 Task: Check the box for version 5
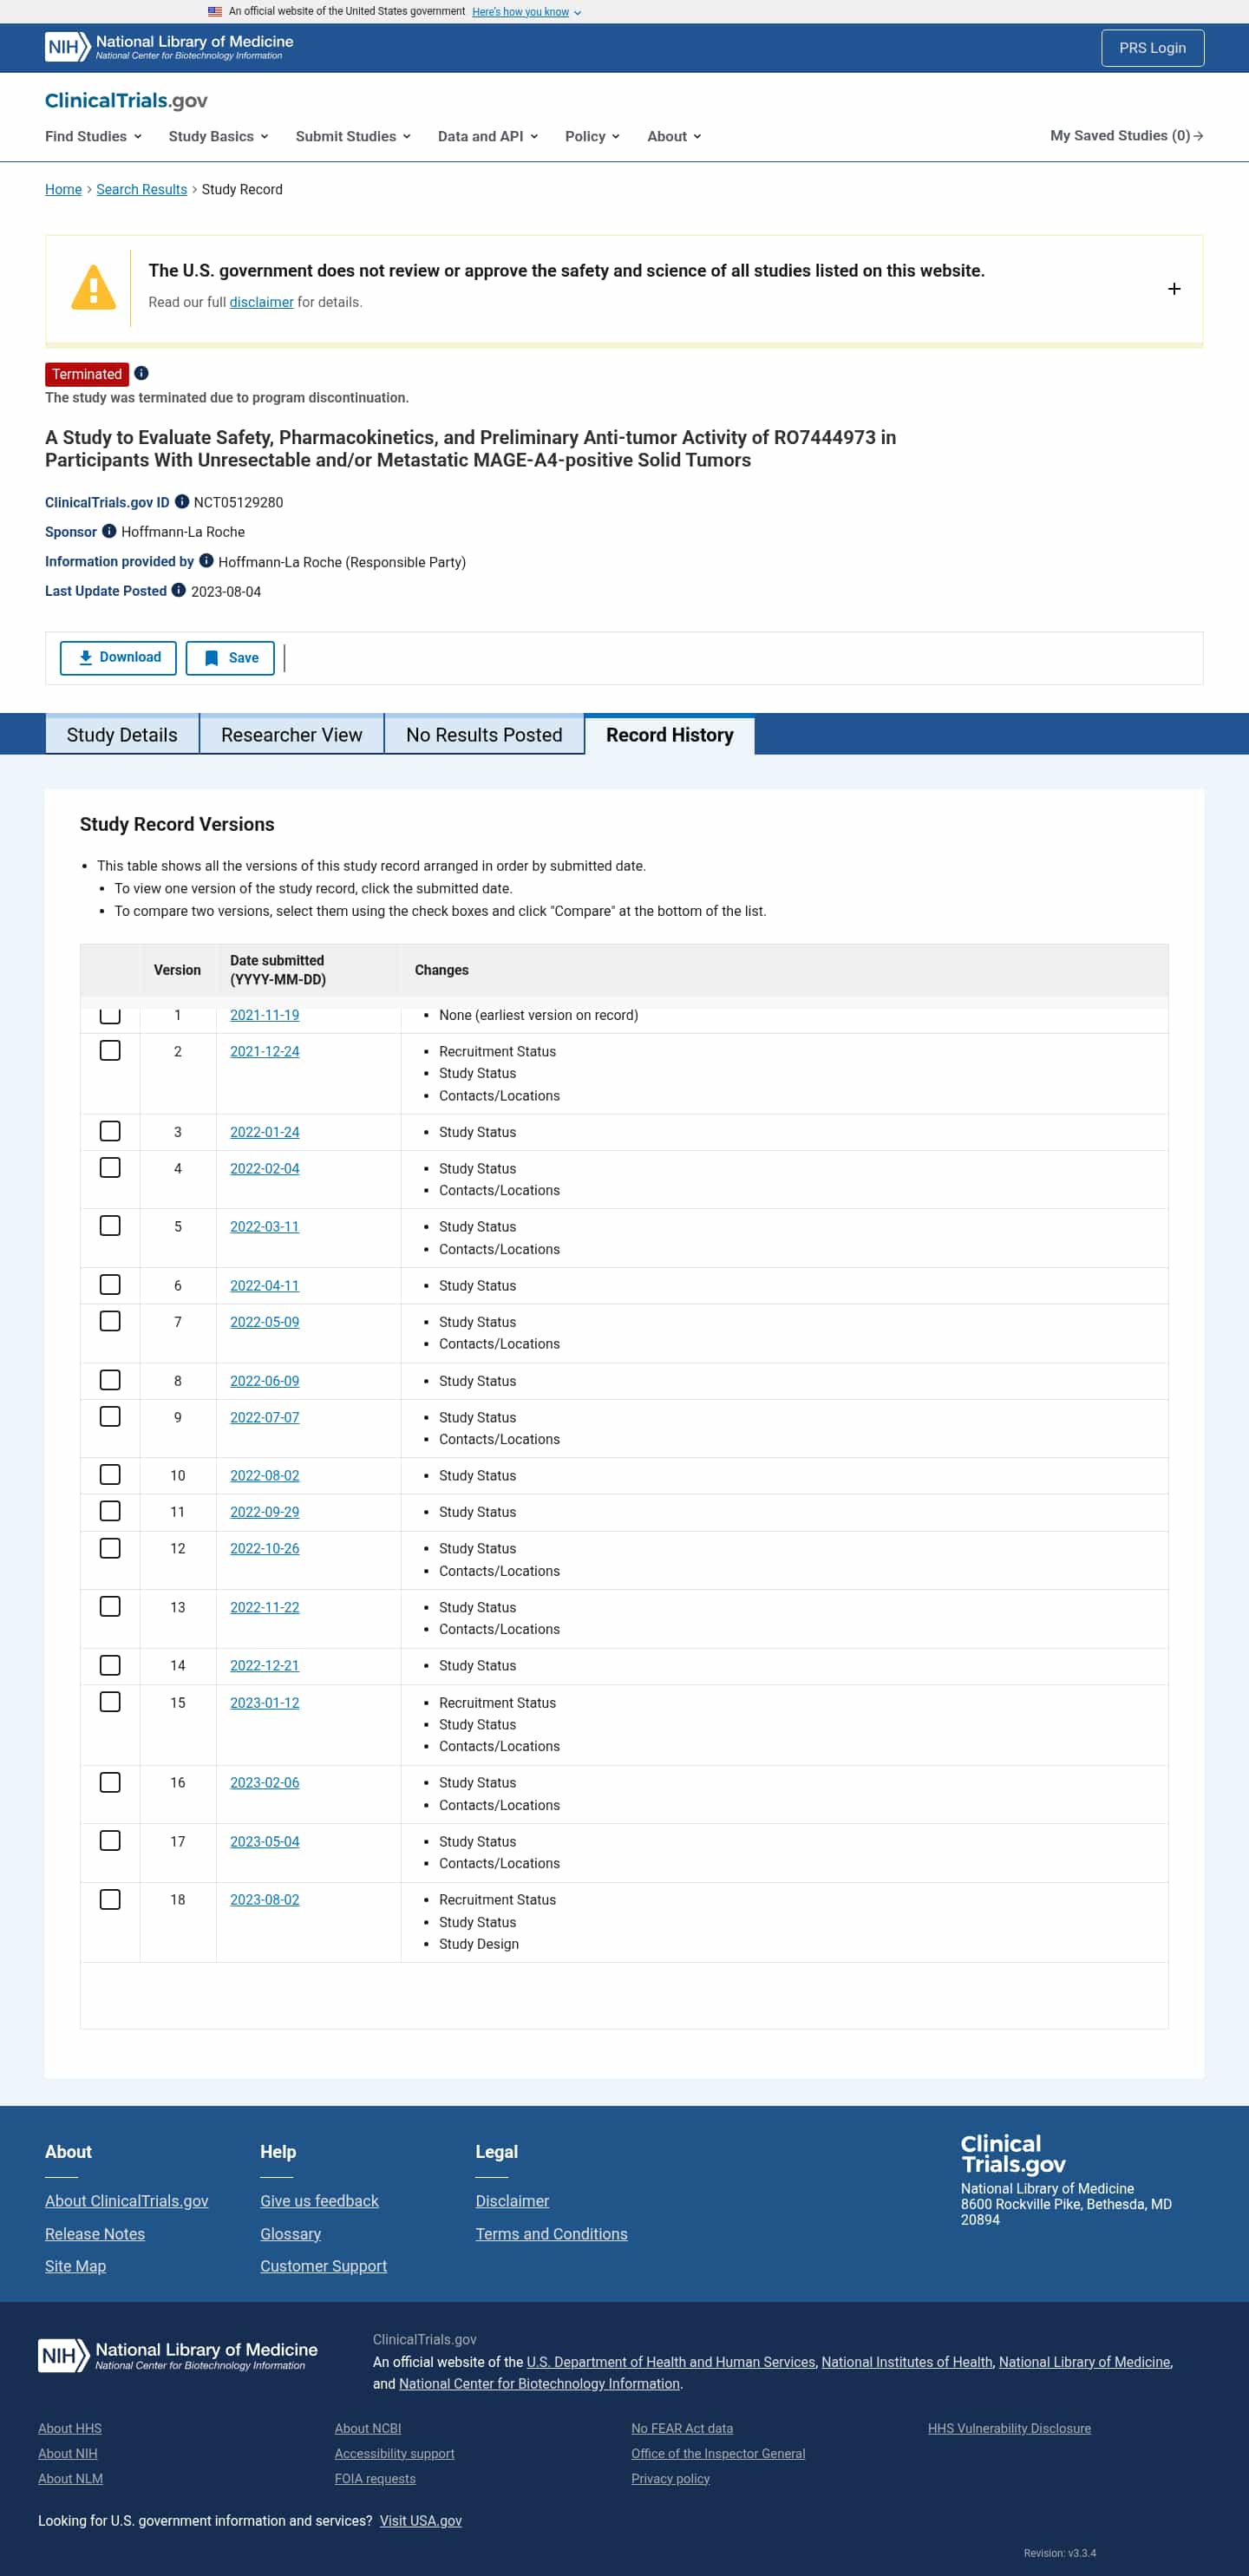[x=110, y=1226]
